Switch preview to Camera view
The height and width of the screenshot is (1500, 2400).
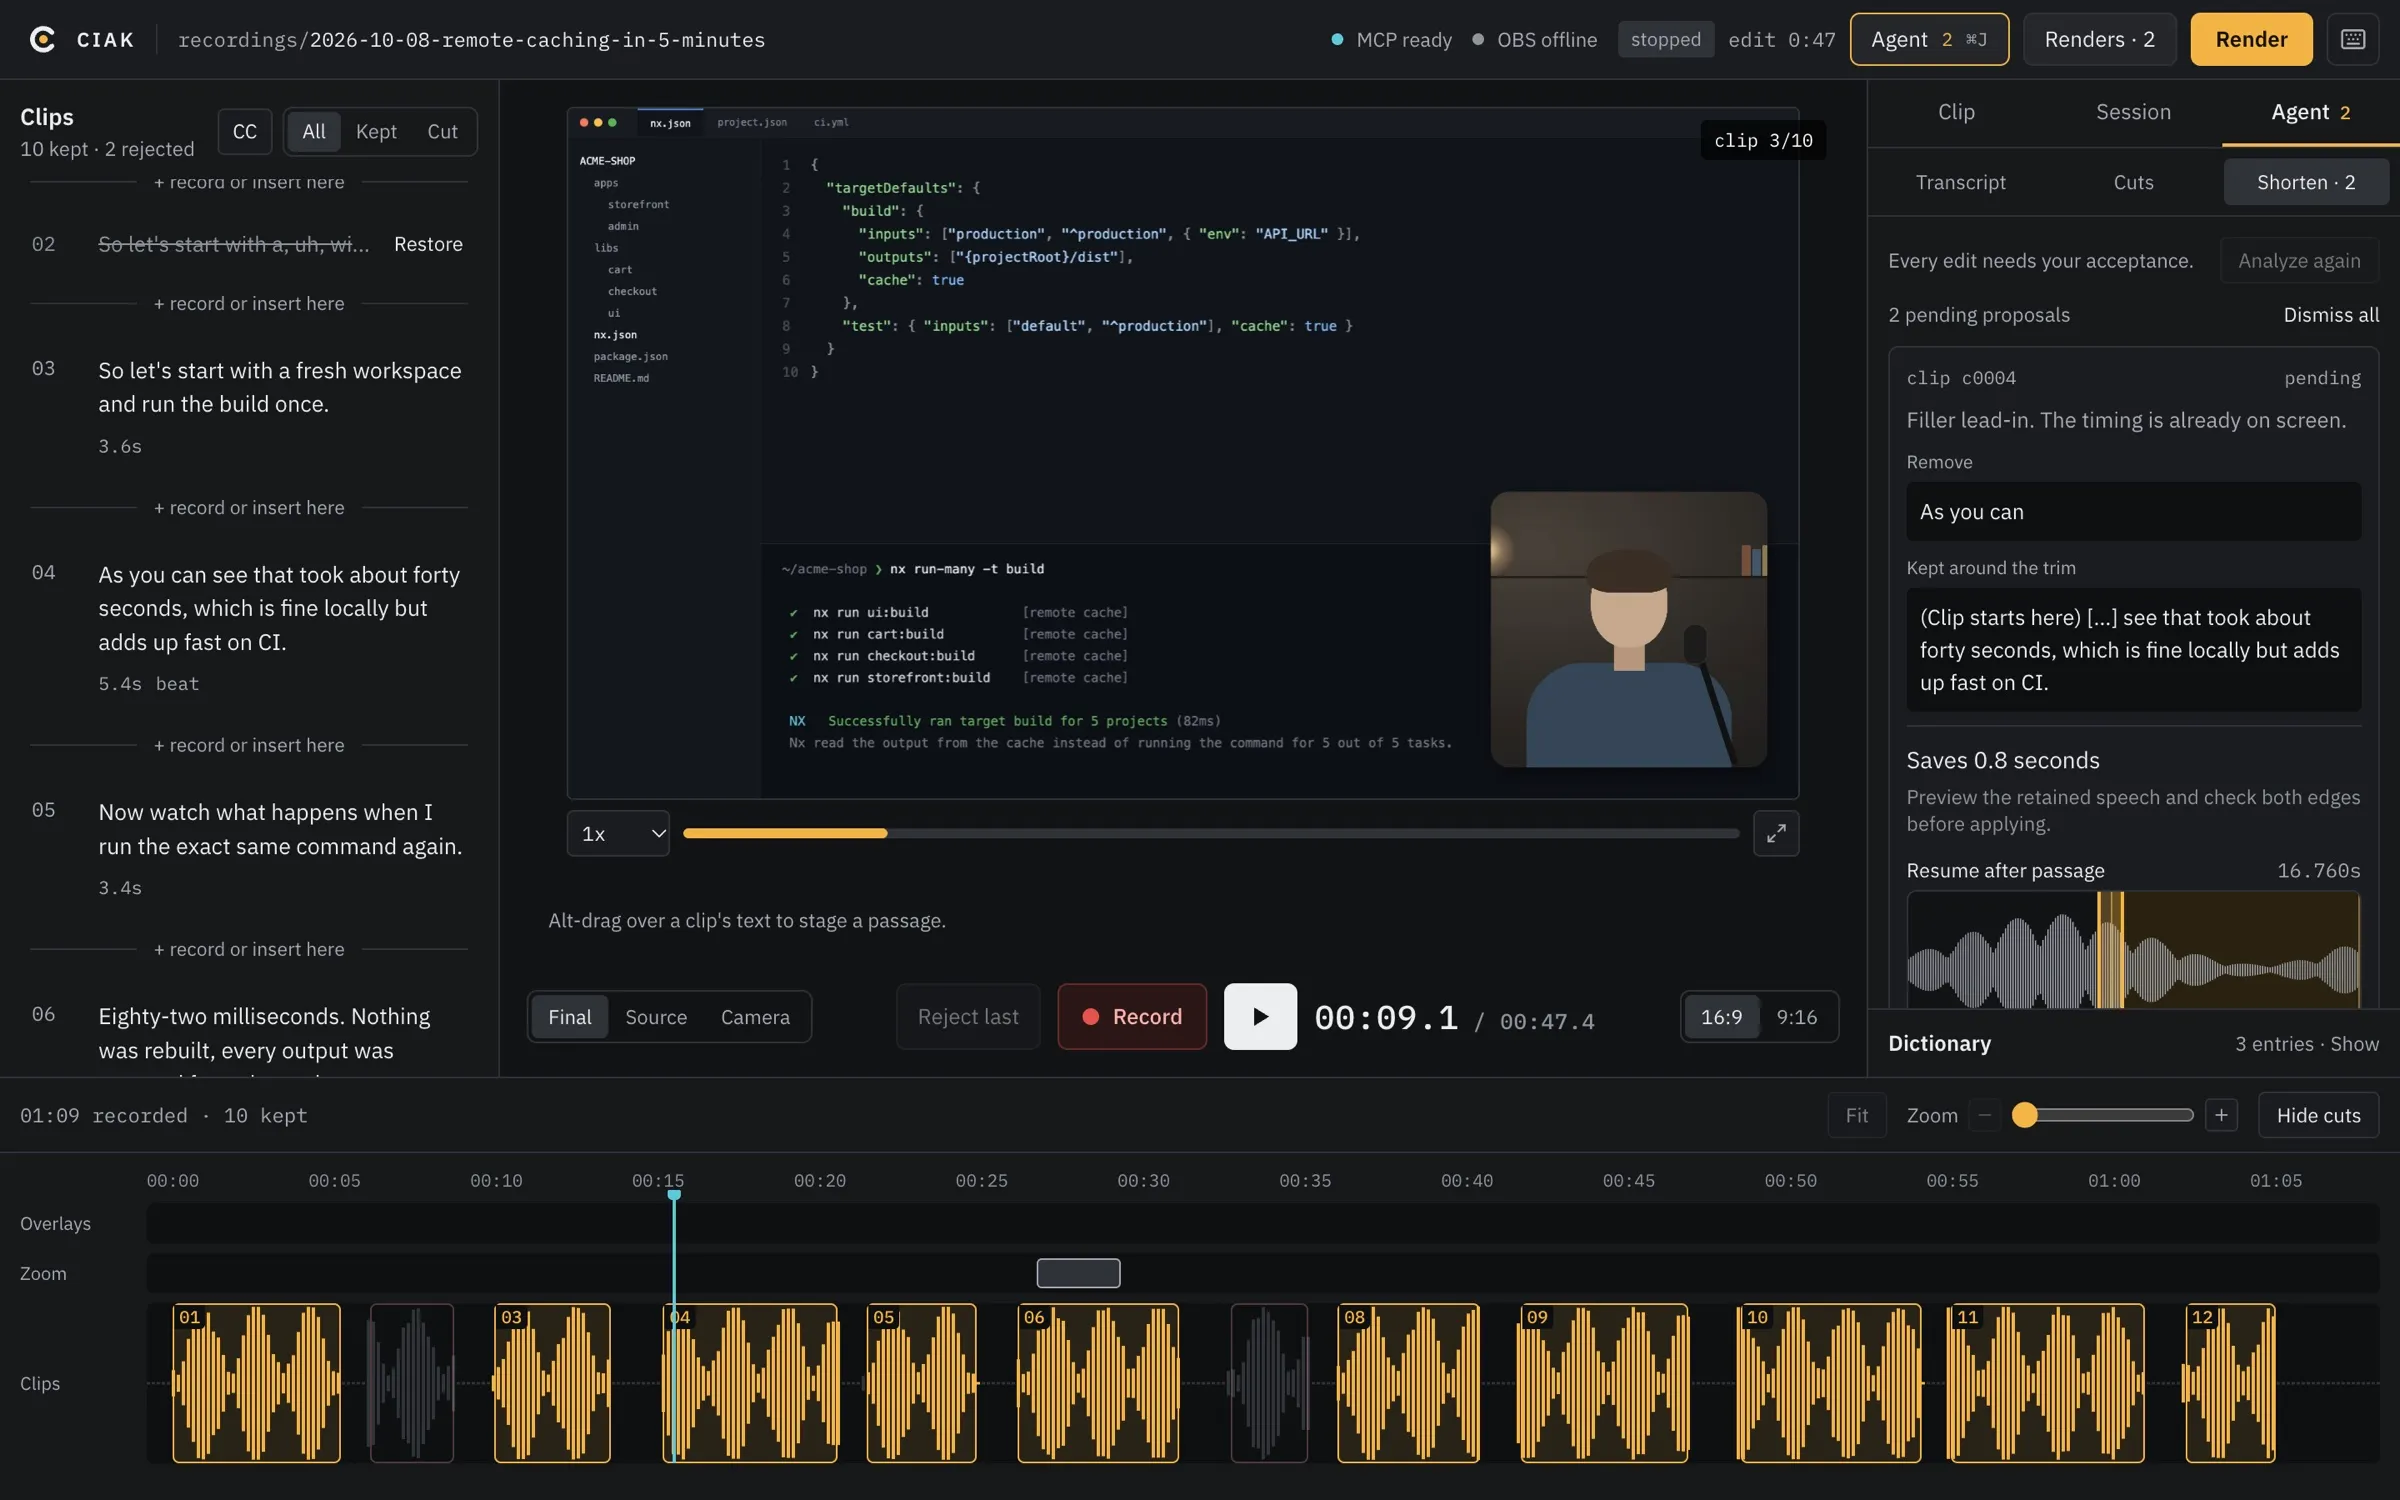[x=755, y=1016]
